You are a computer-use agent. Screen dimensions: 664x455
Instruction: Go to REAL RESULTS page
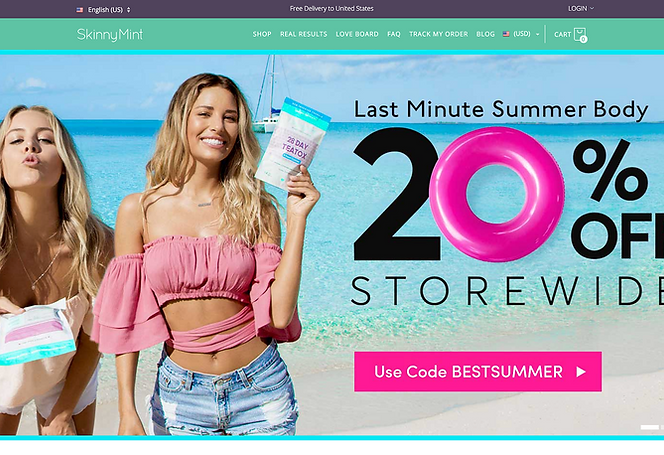click(x=304, y=34)
